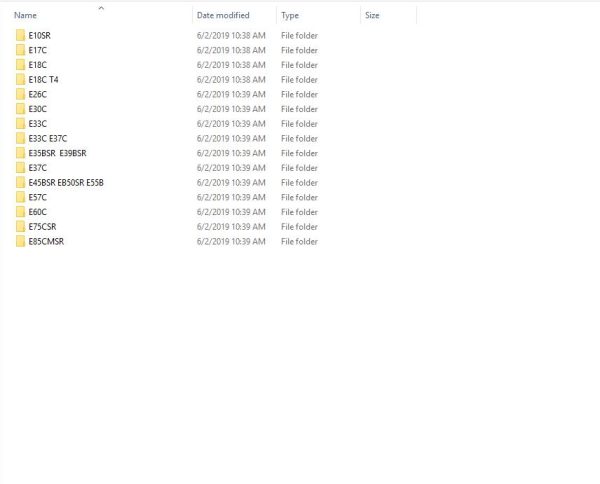Click the E57C folder icon

(21, 197)
